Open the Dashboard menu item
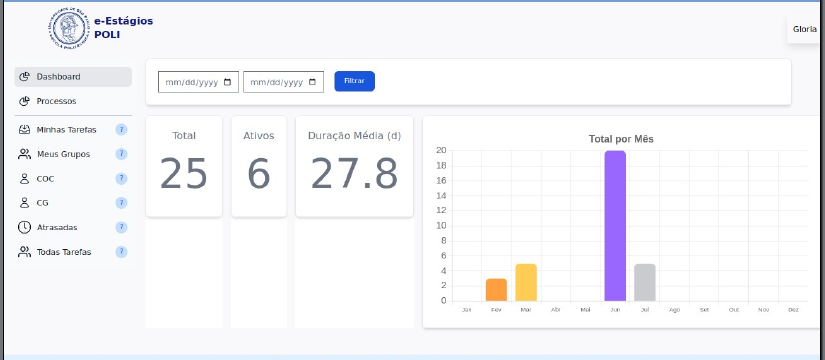This screenshot has width=825, height=360. point(73,77)
